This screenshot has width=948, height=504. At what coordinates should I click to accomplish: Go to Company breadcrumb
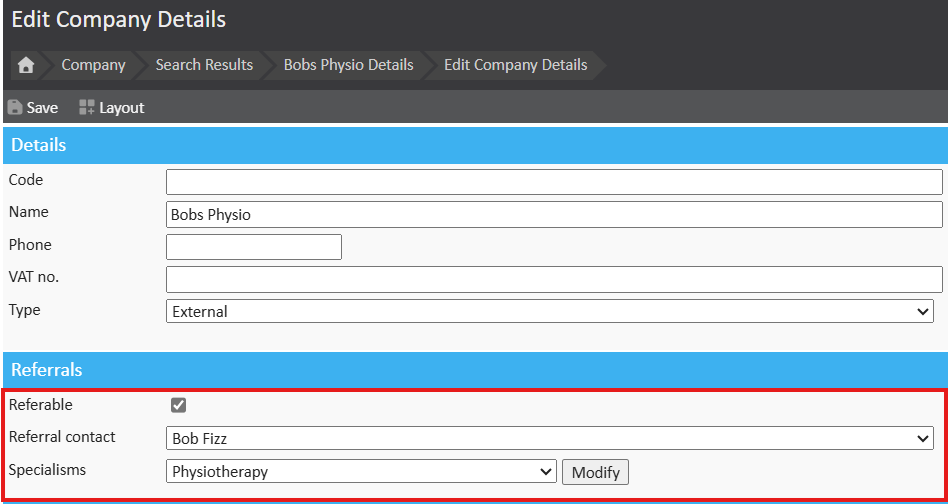coord(93,65)
